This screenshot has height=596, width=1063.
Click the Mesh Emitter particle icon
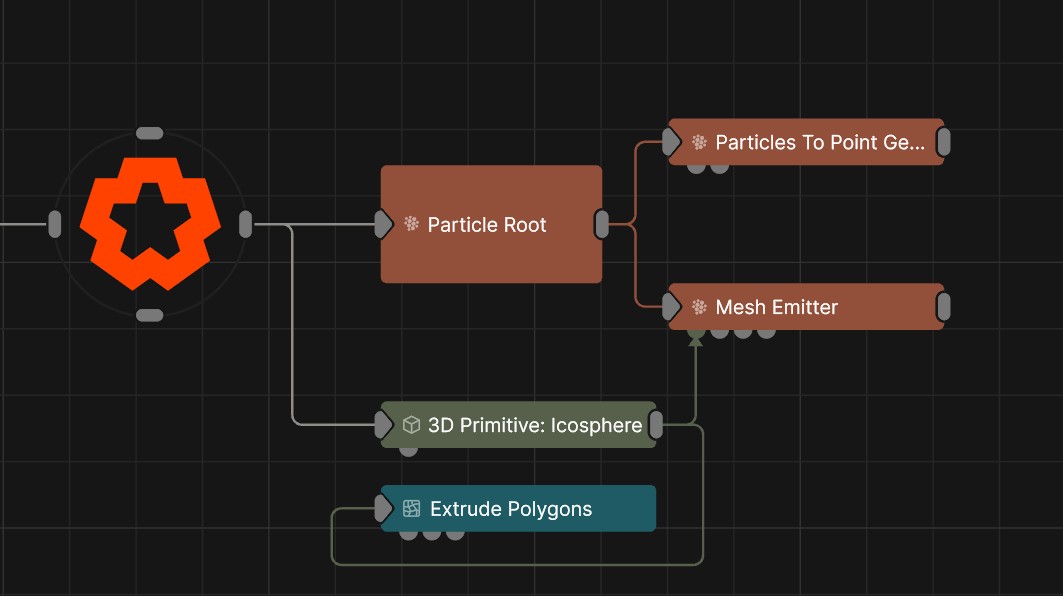[699, 307]
